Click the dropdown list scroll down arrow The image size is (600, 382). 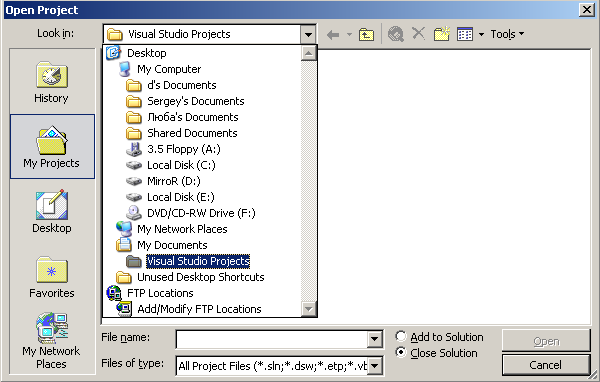pos(308,309)
